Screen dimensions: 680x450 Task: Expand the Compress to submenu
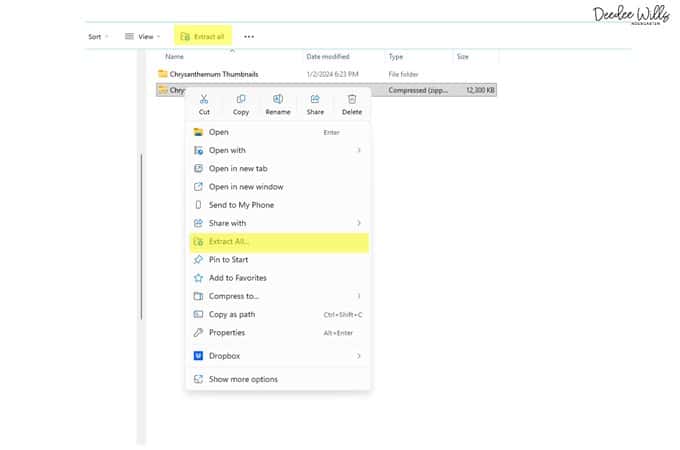point(279,296)
